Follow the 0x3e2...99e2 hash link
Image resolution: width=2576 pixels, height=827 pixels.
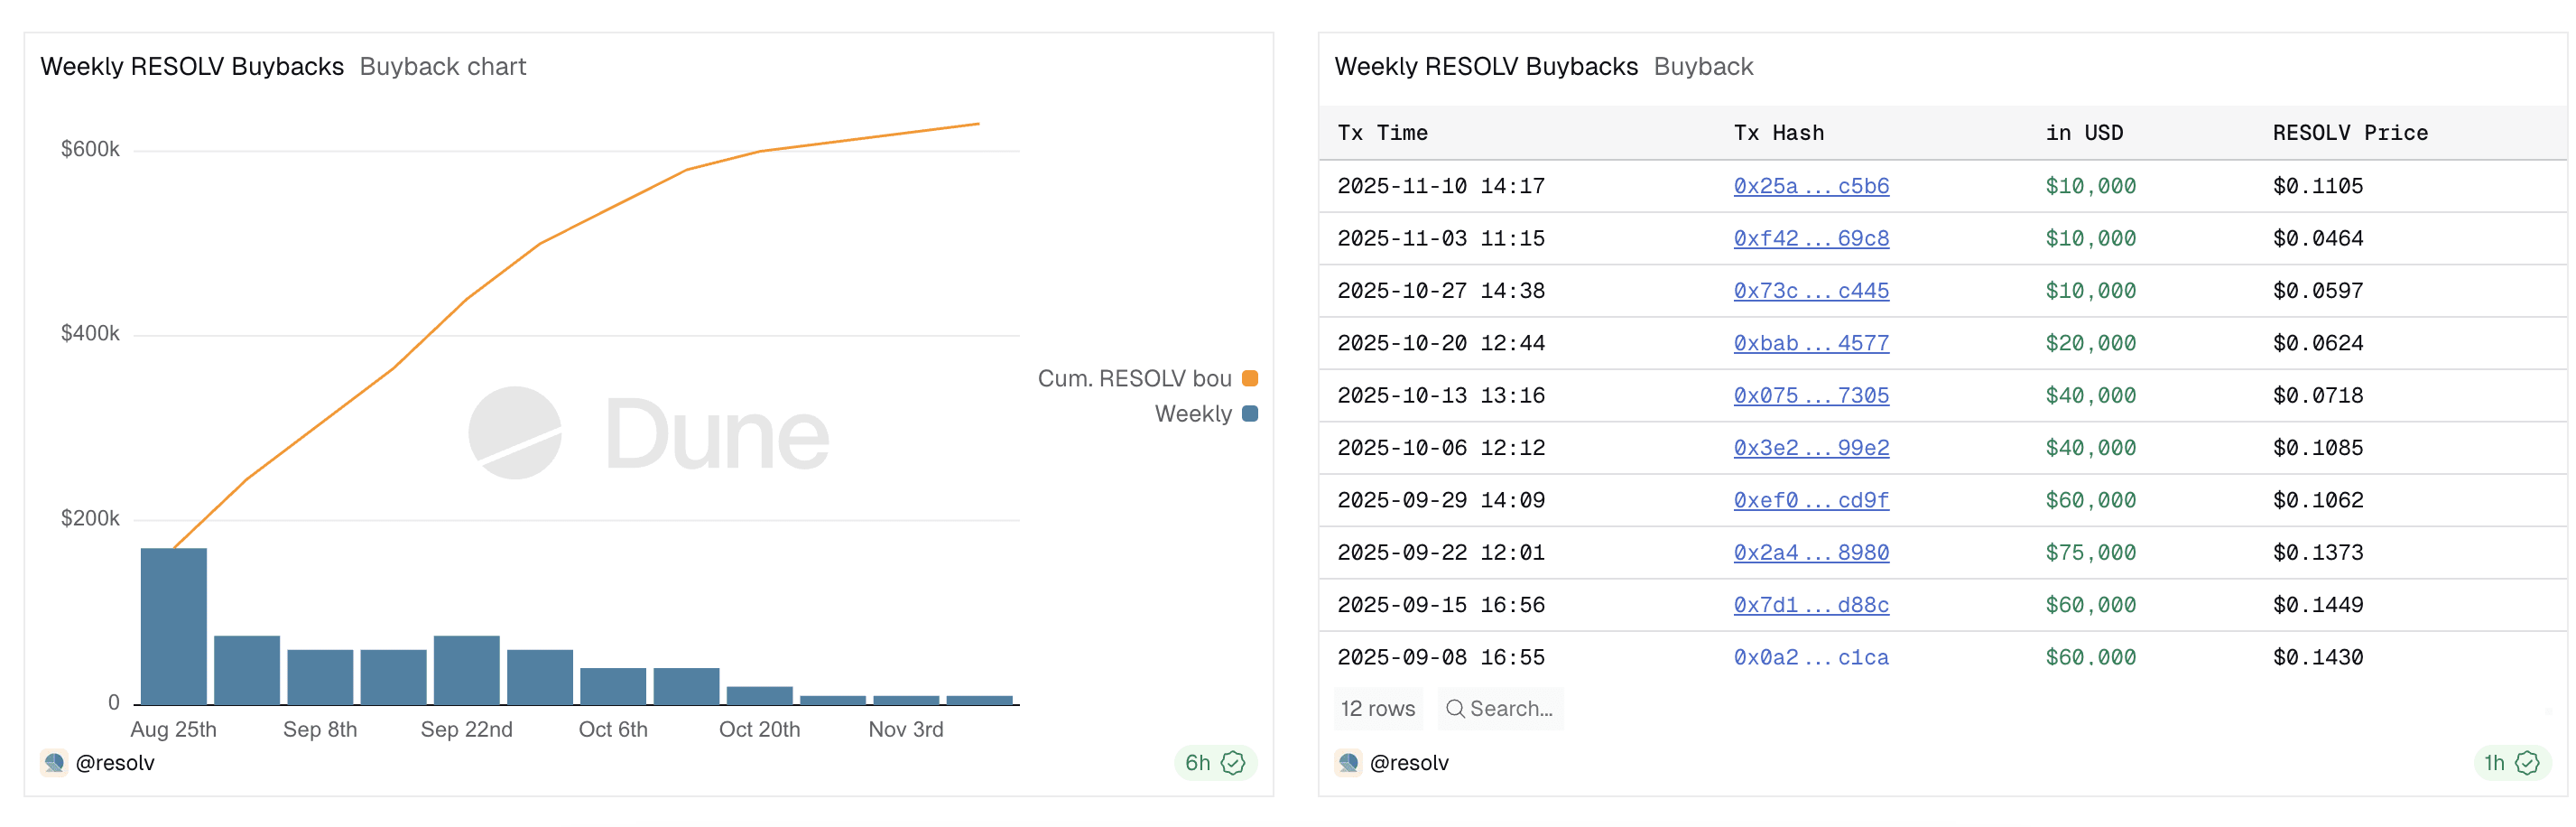pyautogui.click(x=1810, y=448)
